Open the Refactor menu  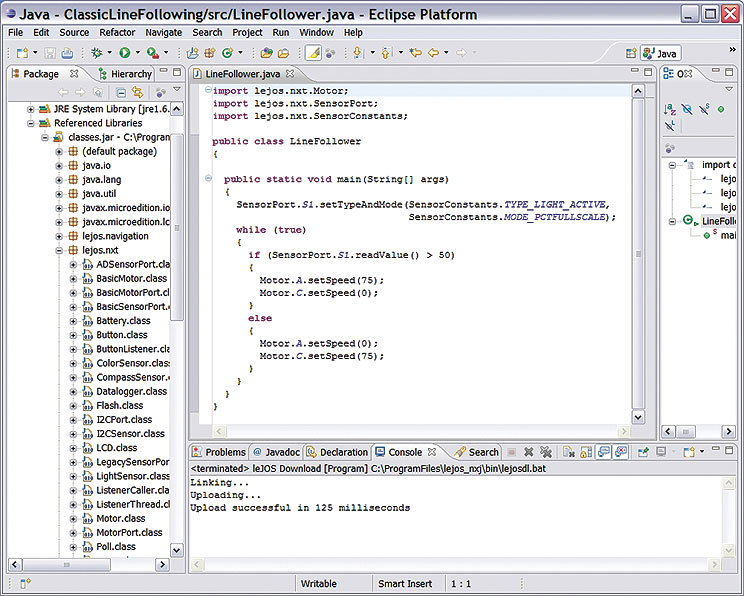tap(117, 32)
